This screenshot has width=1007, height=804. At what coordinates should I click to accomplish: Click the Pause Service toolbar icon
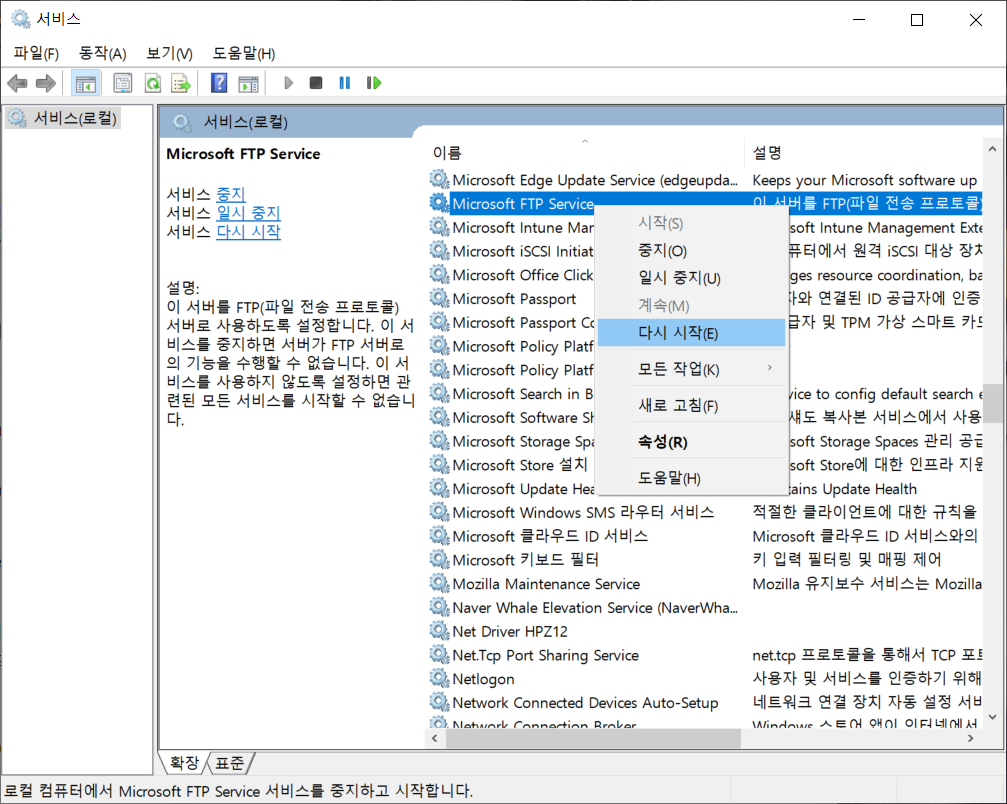[345, 83]
